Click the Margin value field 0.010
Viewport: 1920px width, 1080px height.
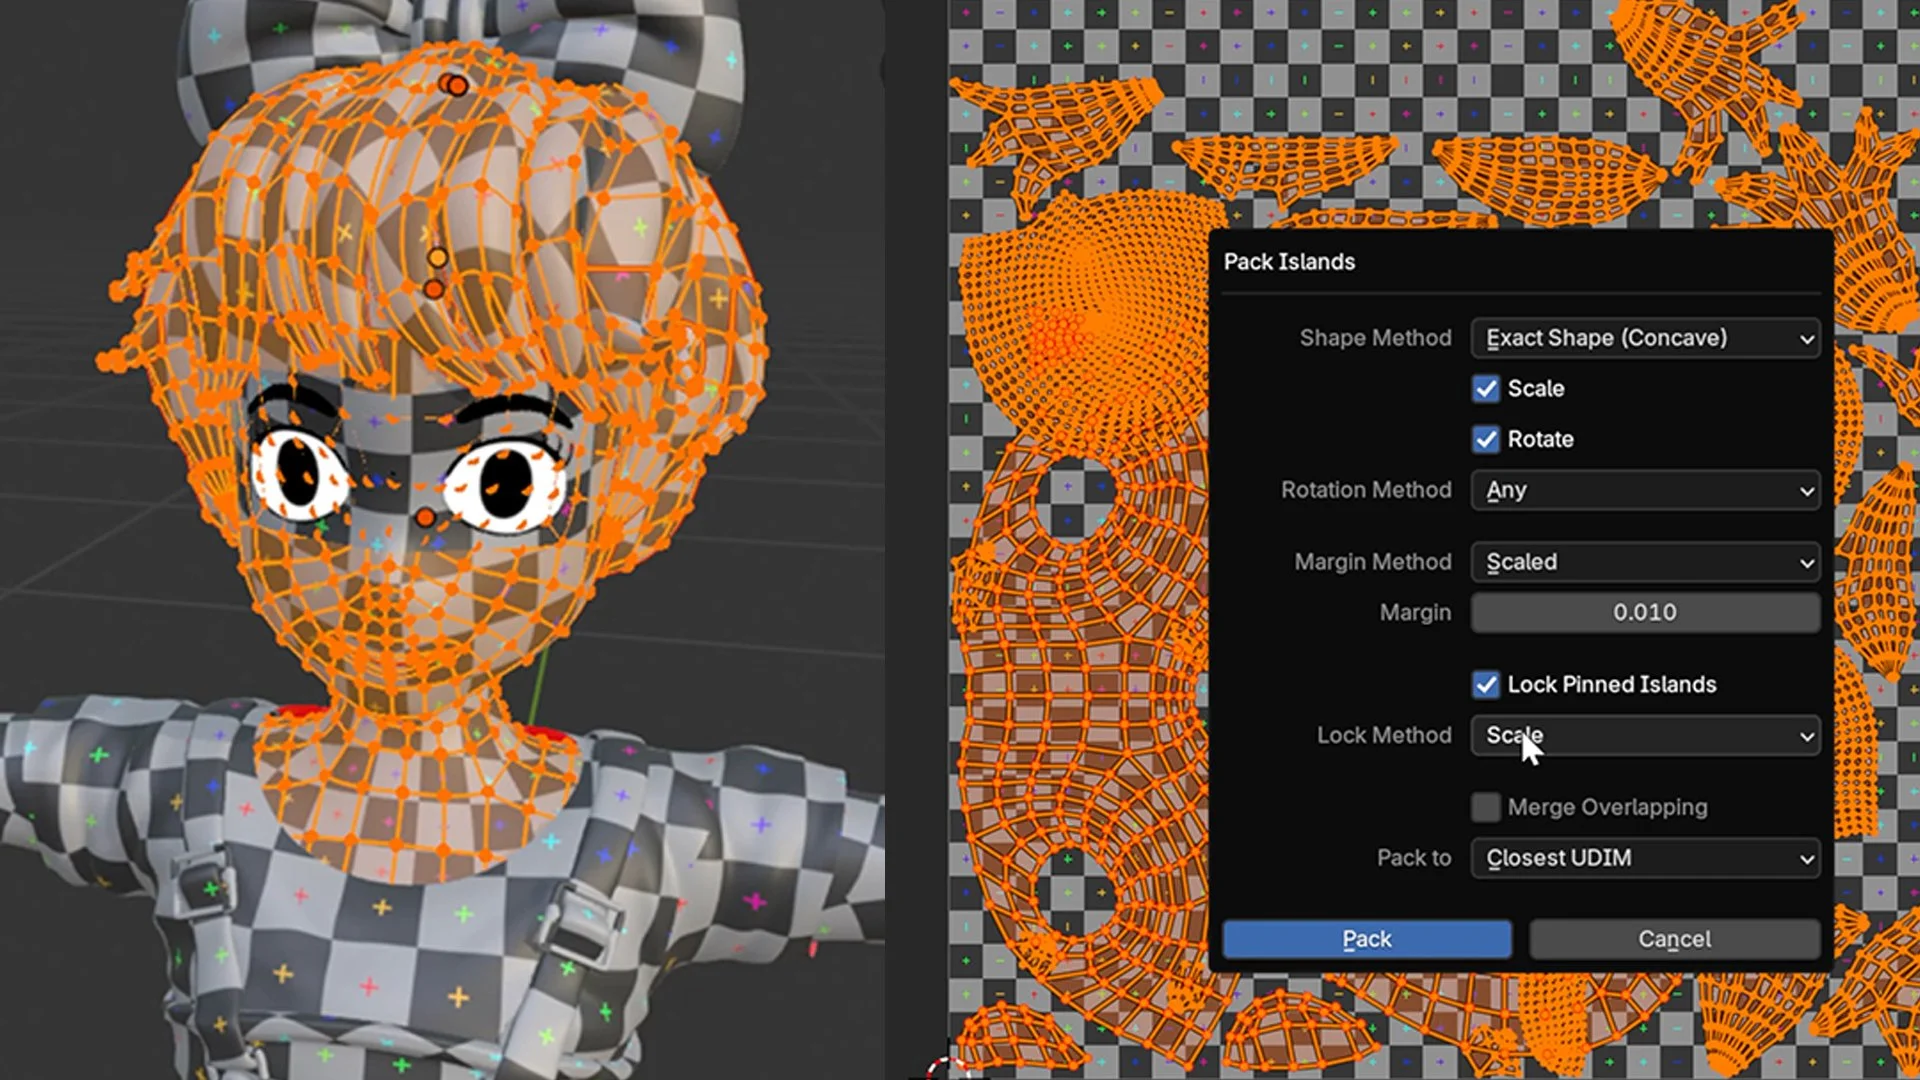[1645, 612]
